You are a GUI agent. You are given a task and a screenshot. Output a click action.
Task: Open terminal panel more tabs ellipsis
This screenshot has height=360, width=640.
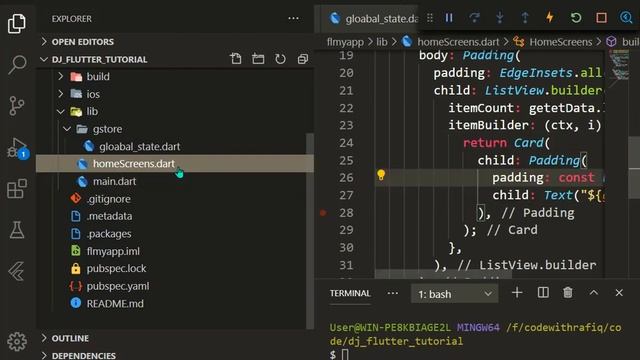(x=393, y=293)
